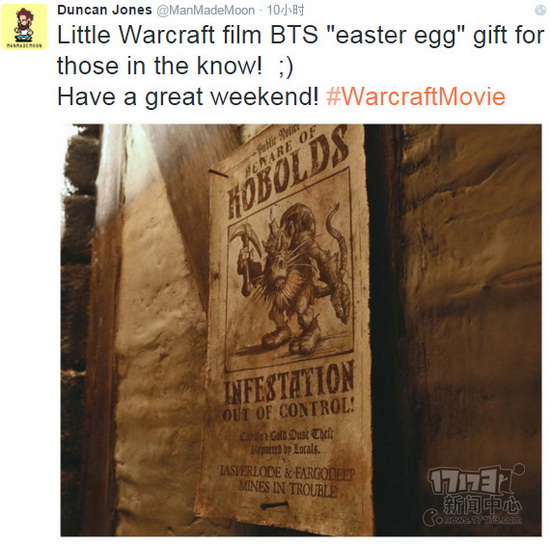The width and height of the screenshot is (550, 545).
Task: Click the MANMADEMOON label under the avatar
Action: [x=24, y=46]
